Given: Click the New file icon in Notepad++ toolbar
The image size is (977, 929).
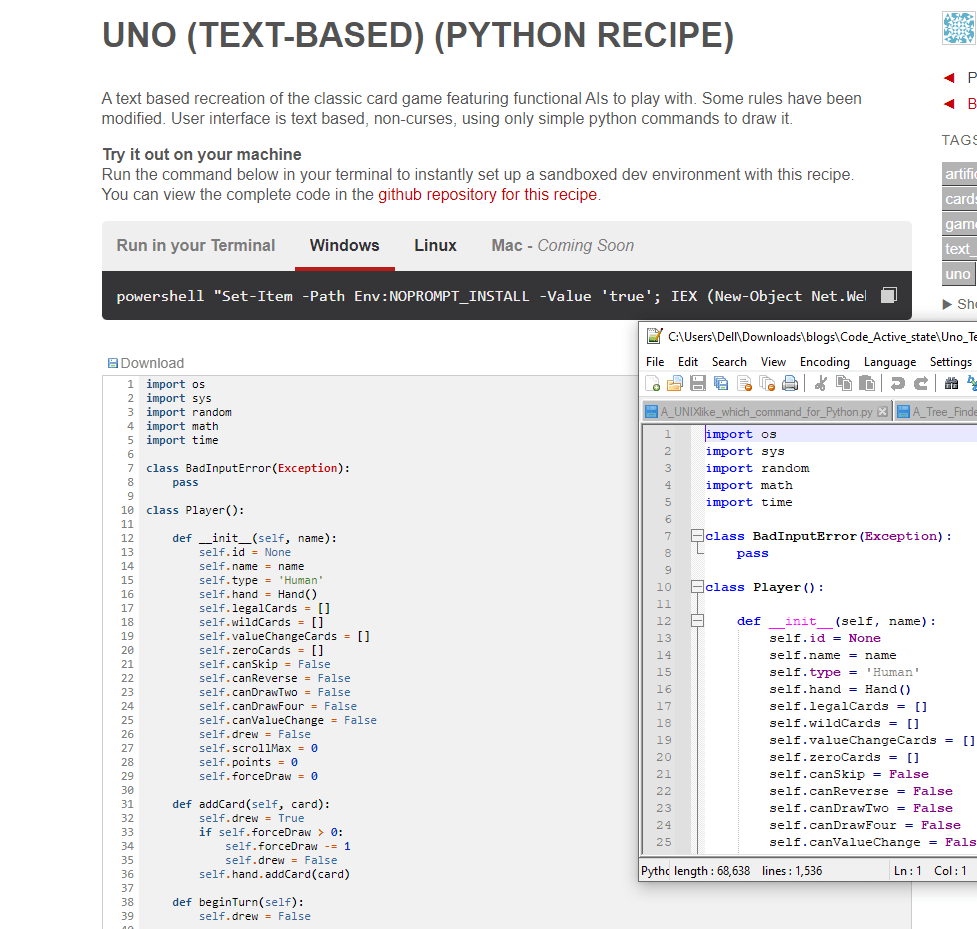Looking at the screenshot, I should click(x=653, y=383).
